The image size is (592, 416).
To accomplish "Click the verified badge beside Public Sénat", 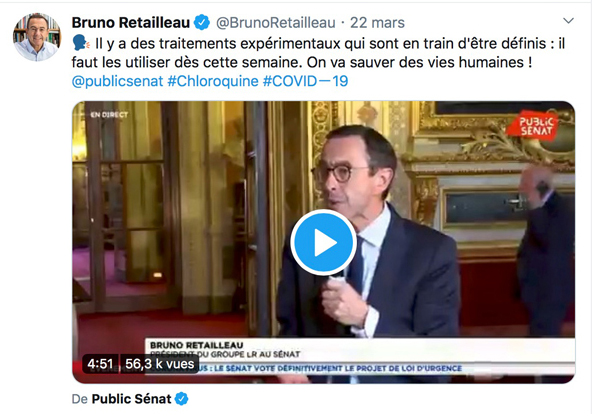I will (x=182, y=399).
